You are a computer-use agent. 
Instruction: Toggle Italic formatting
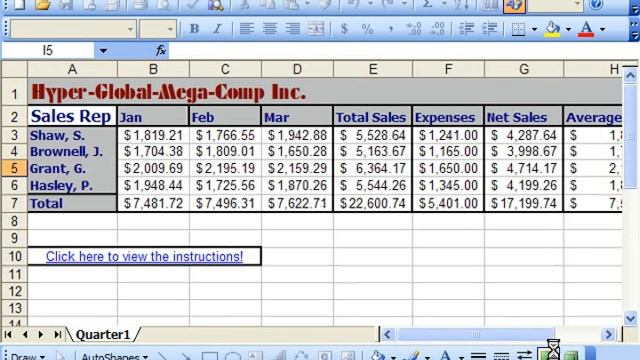coord(218,29)
